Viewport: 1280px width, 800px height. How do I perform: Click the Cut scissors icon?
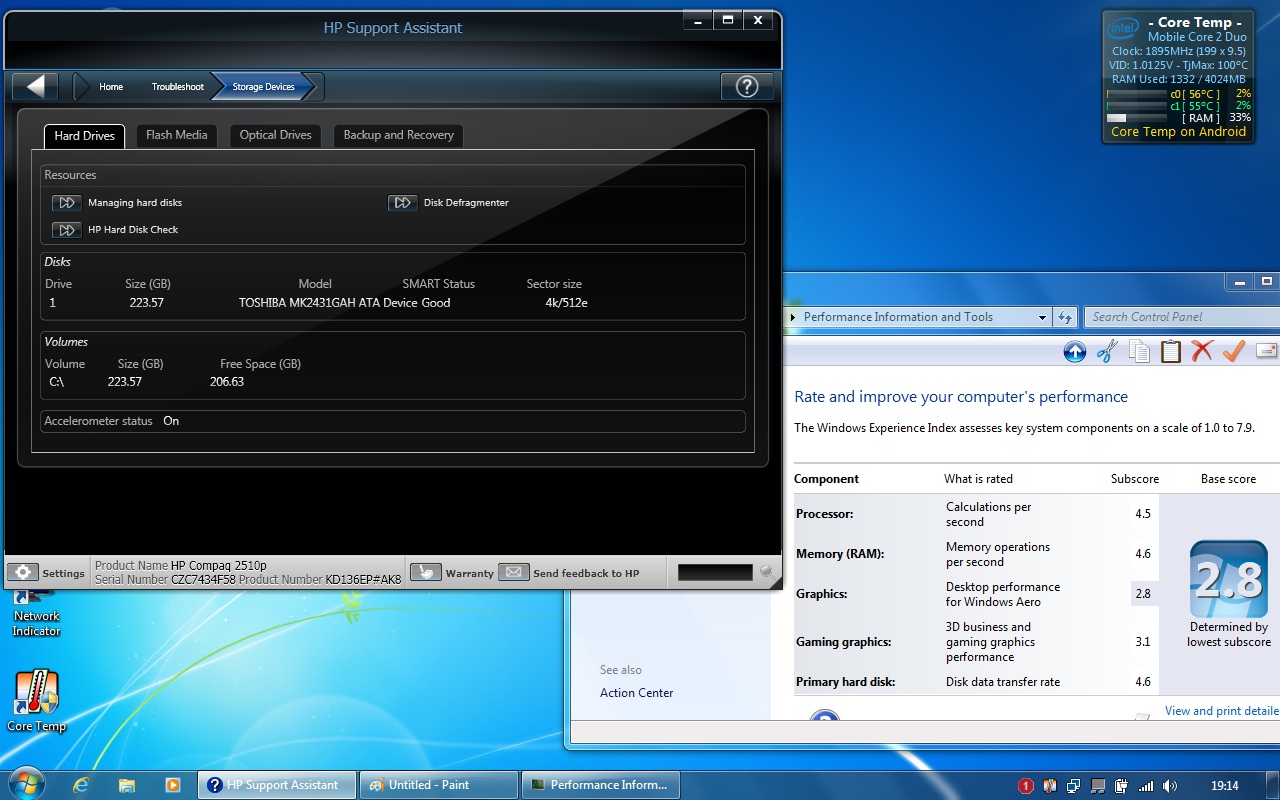(x=1107, y=351)
